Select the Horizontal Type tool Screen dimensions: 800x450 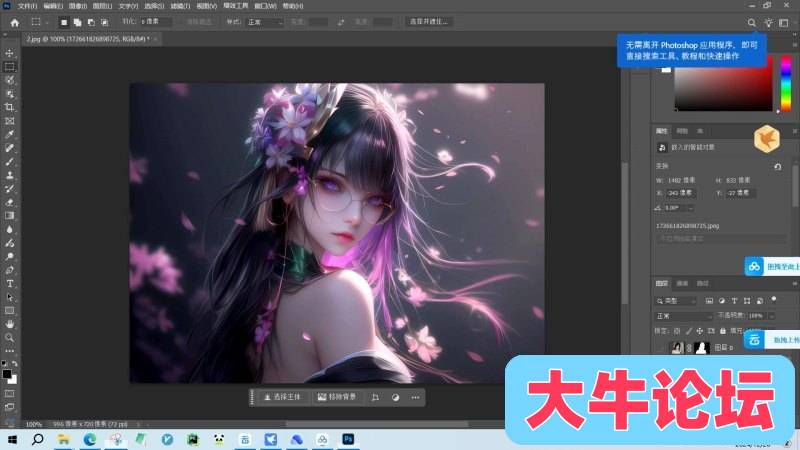pos(9,284)
